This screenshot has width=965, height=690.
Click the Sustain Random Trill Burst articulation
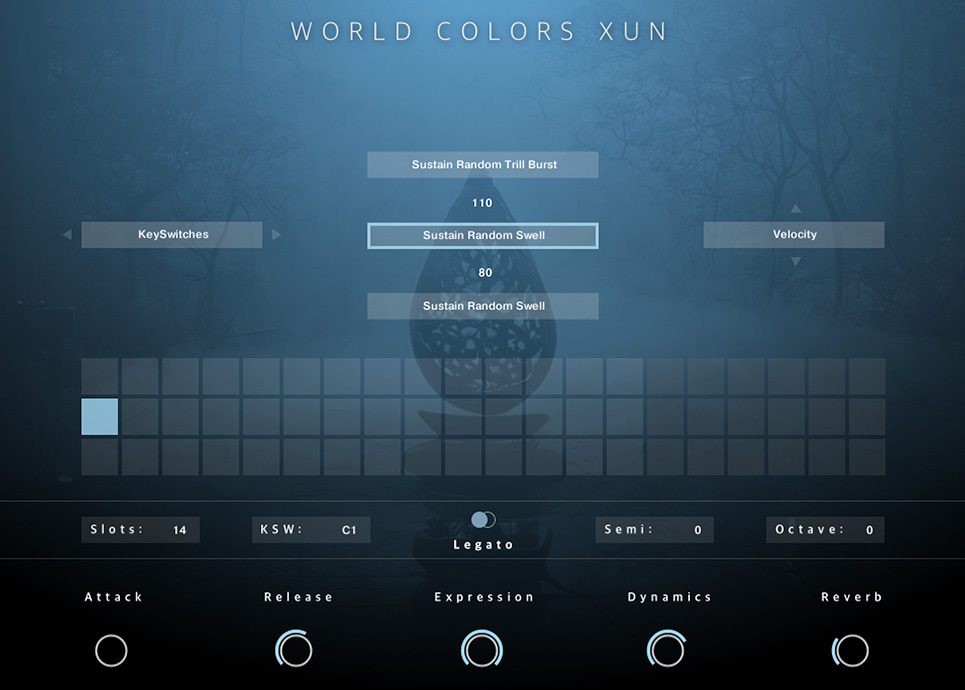pyautogui.click(x=482, y=164)
